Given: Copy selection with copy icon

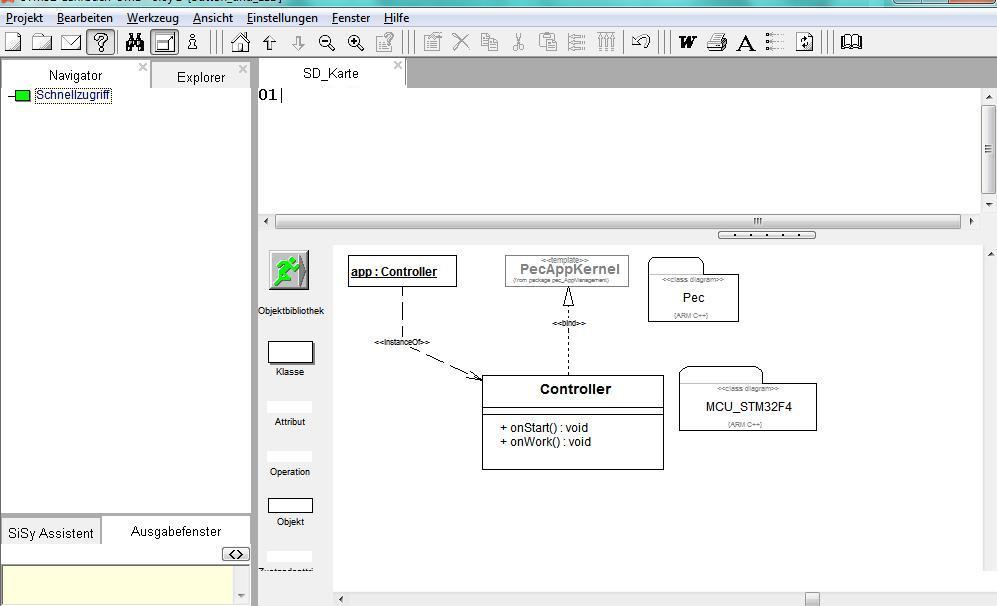Looking at the screenshot, I should coord(490,43).
